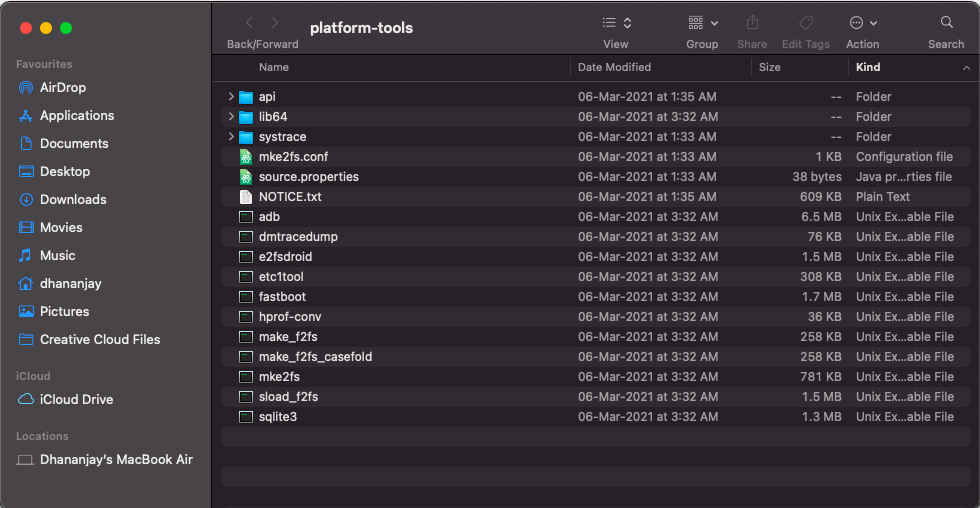Click the Edit Tags icon
Viewport: 980px width, 508px height.
806,23
